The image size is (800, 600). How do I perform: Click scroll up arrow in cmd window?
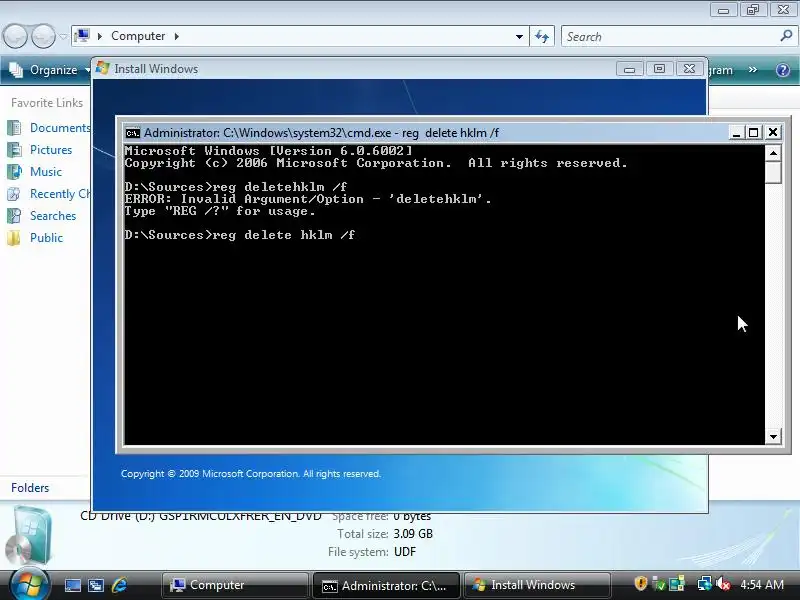(x=773, y=153)
